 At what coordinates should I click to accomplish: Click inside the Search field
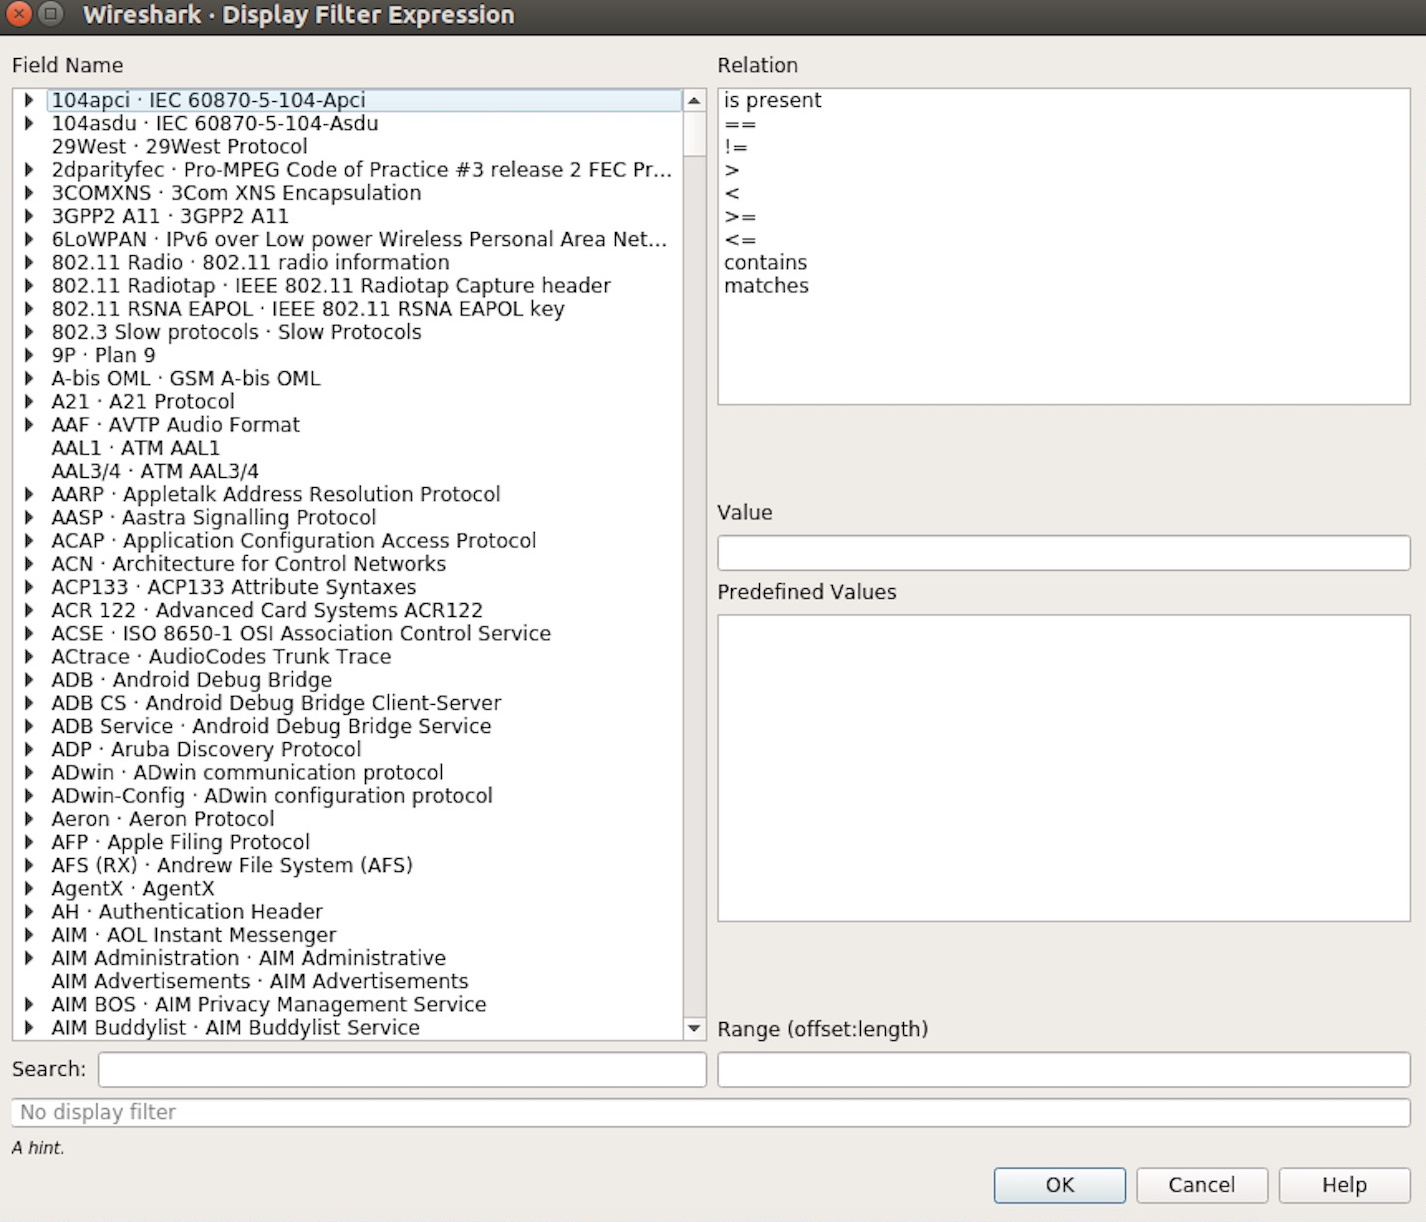(400, 1069)
